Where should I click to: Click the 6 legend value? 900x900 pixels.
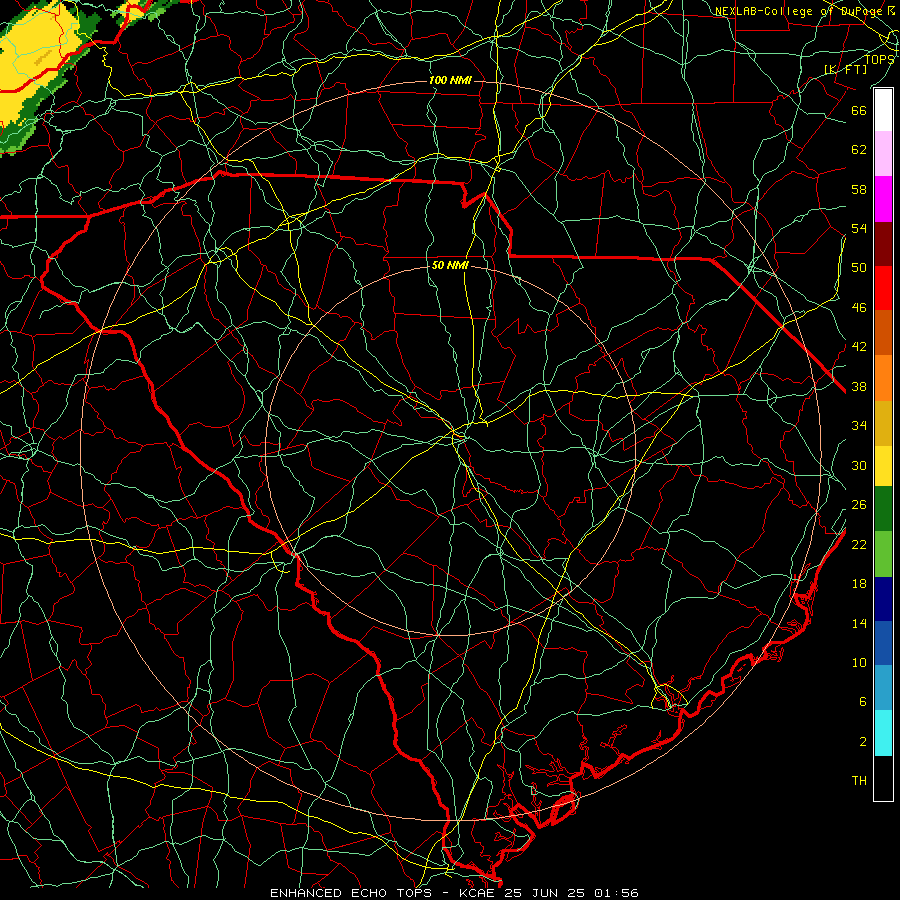[863, 701]
